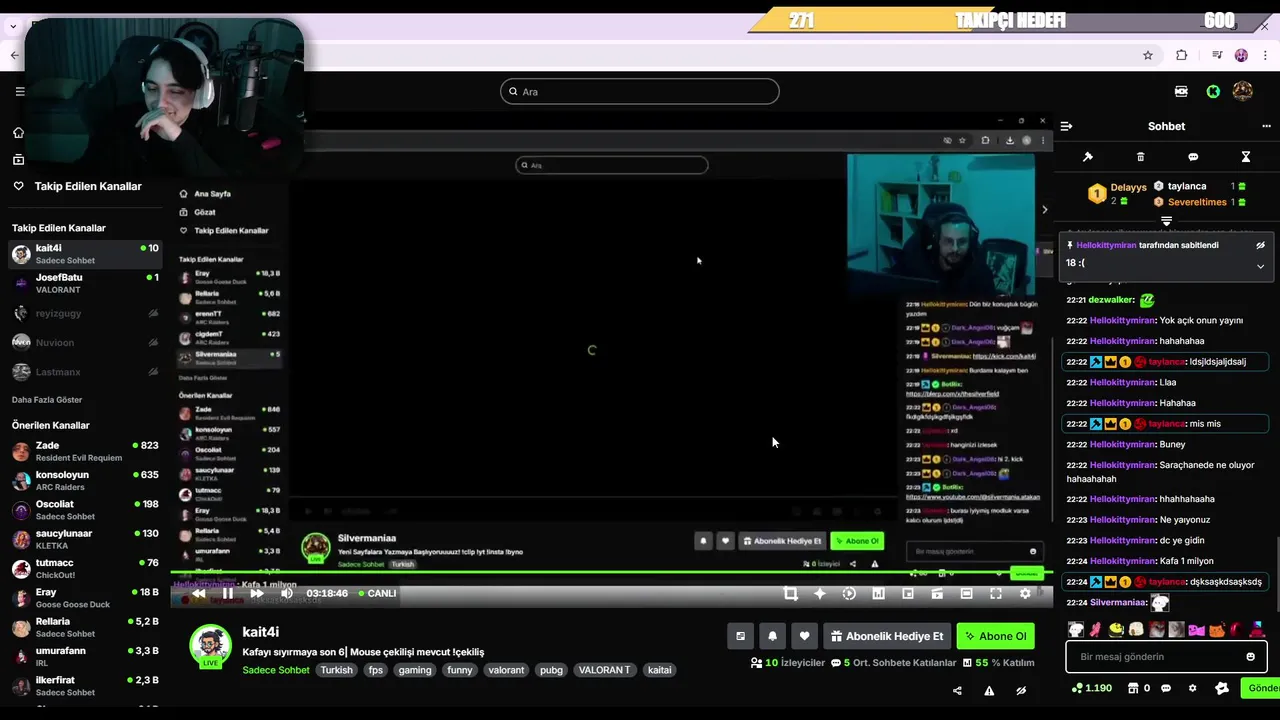Toggle the crossed-eye hide icon below stats
The image size is (1280, 720).
click(x=1021, y=690)
